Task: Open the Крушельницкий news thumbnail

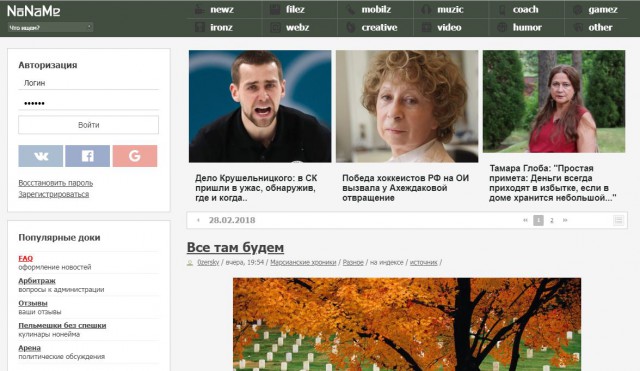Action: tap(260, 106)
